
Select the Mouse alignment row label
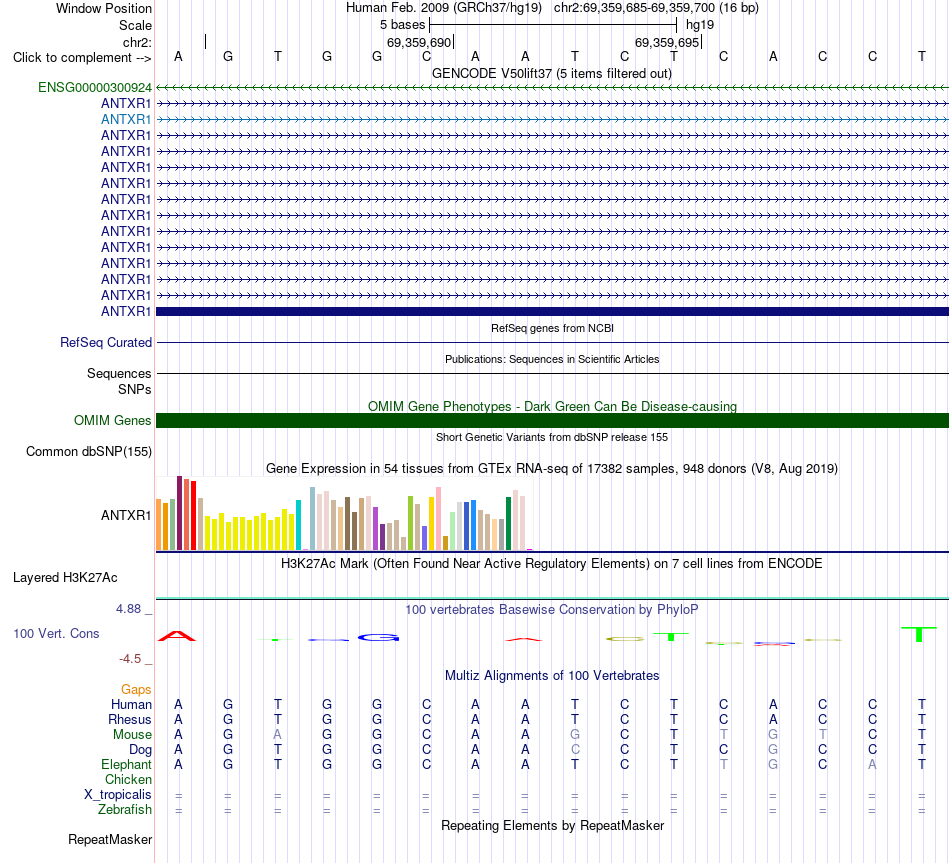click(132, 735)
